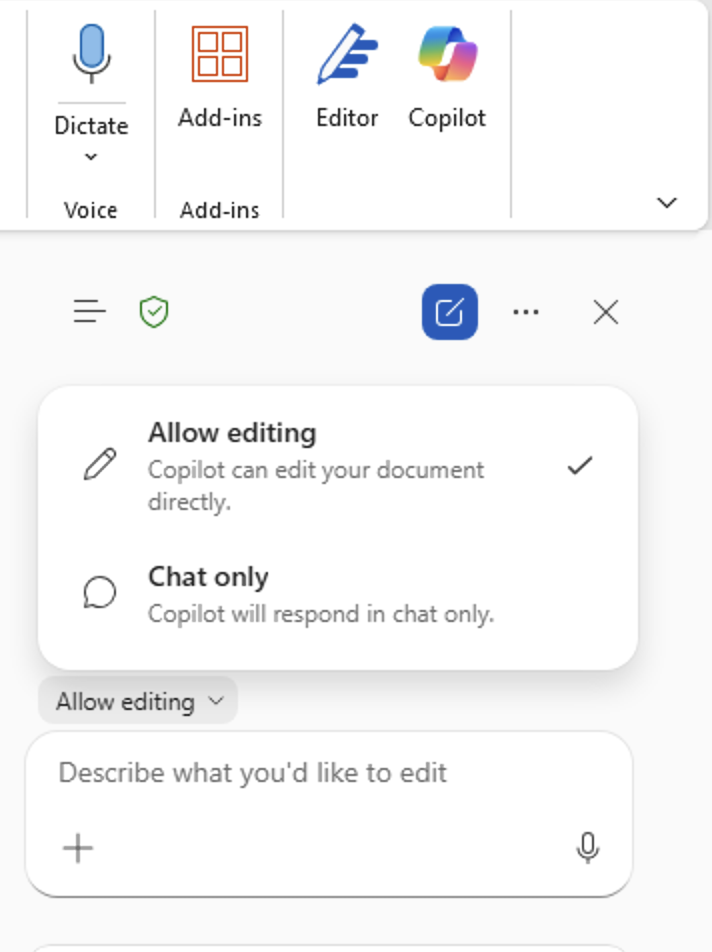Open the Add-ins grid icon
The height and width of the screenshot is (952, 712).
[220, 55]
